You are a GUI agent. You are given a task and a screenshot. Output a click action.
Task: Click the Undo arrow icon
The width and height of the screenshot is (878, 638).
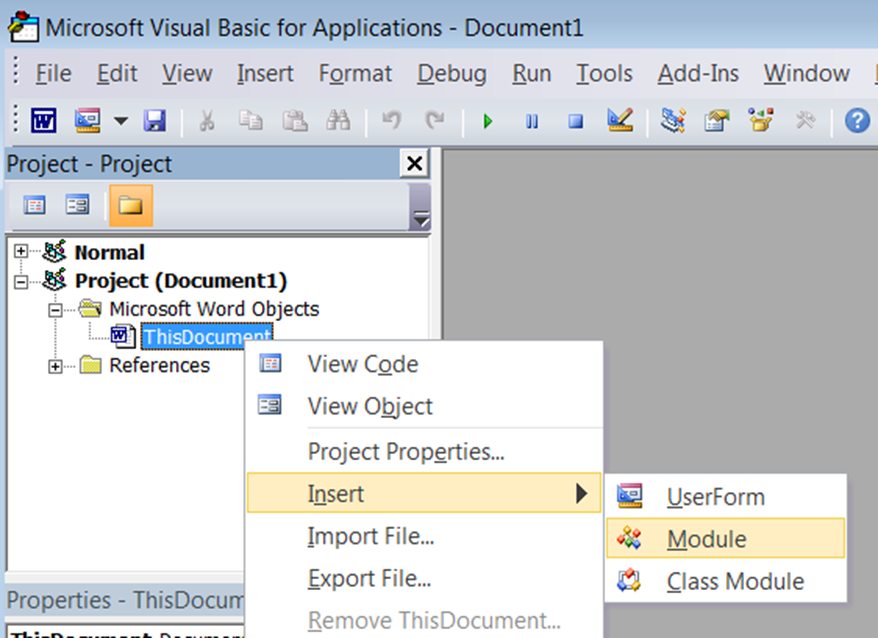[391, 120]
